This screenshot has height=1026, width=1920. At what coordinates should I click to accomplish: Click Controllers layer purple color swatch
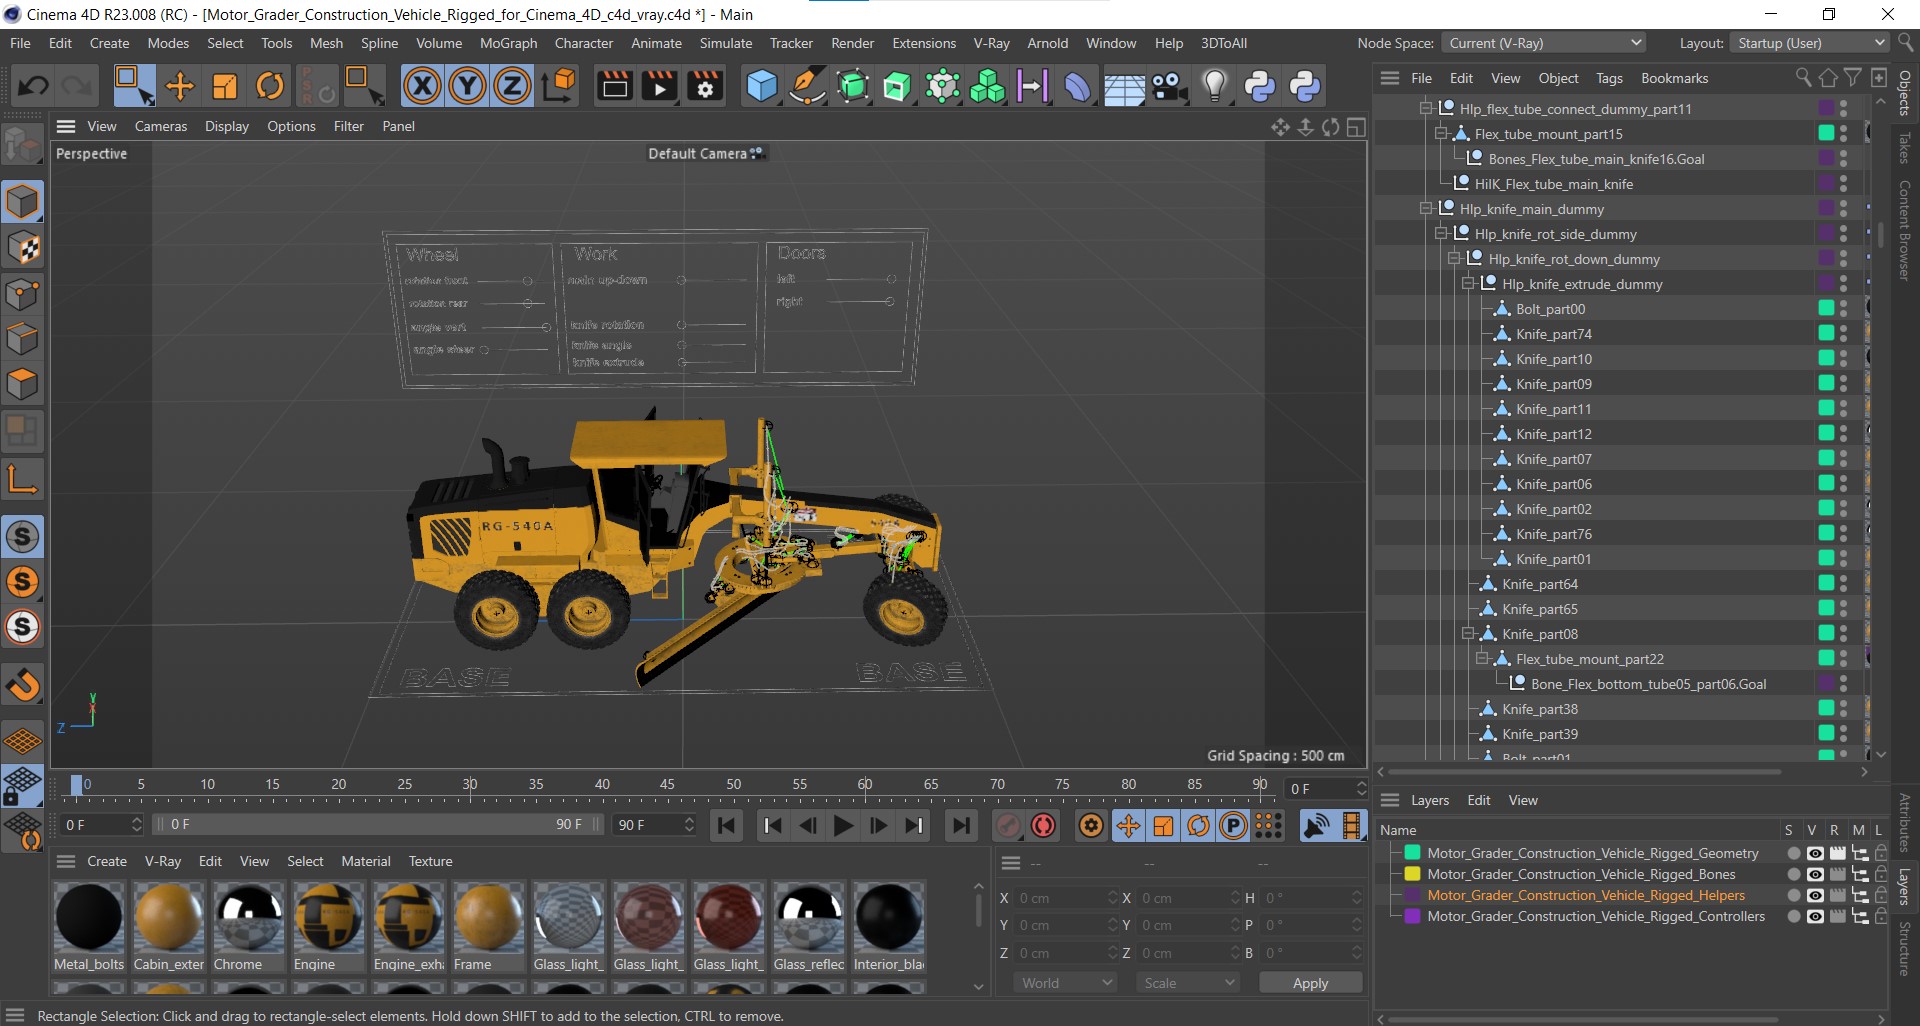point(1412,916)
